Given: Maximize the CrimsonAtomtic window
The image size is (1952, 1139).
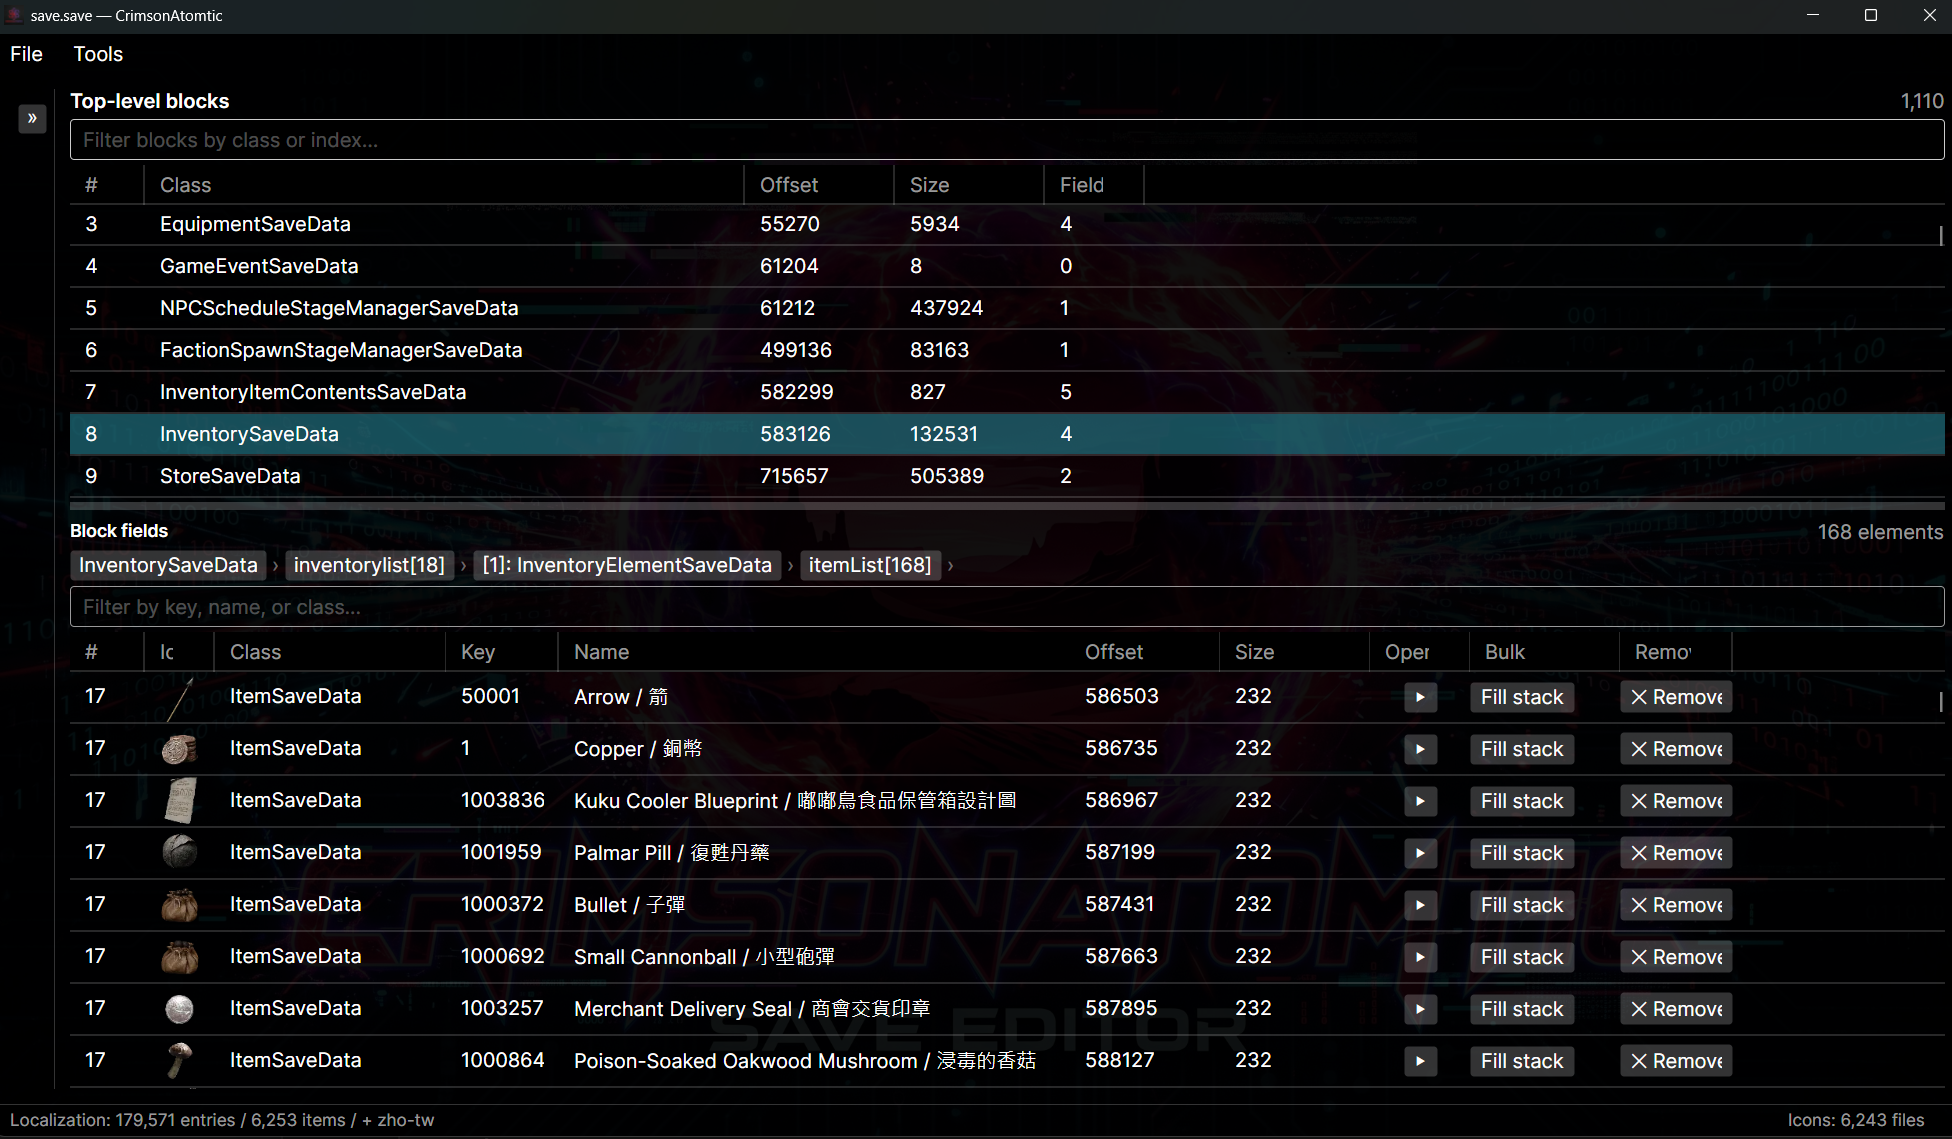Looking at the screenshot, I should click(x=1871, y=15).
